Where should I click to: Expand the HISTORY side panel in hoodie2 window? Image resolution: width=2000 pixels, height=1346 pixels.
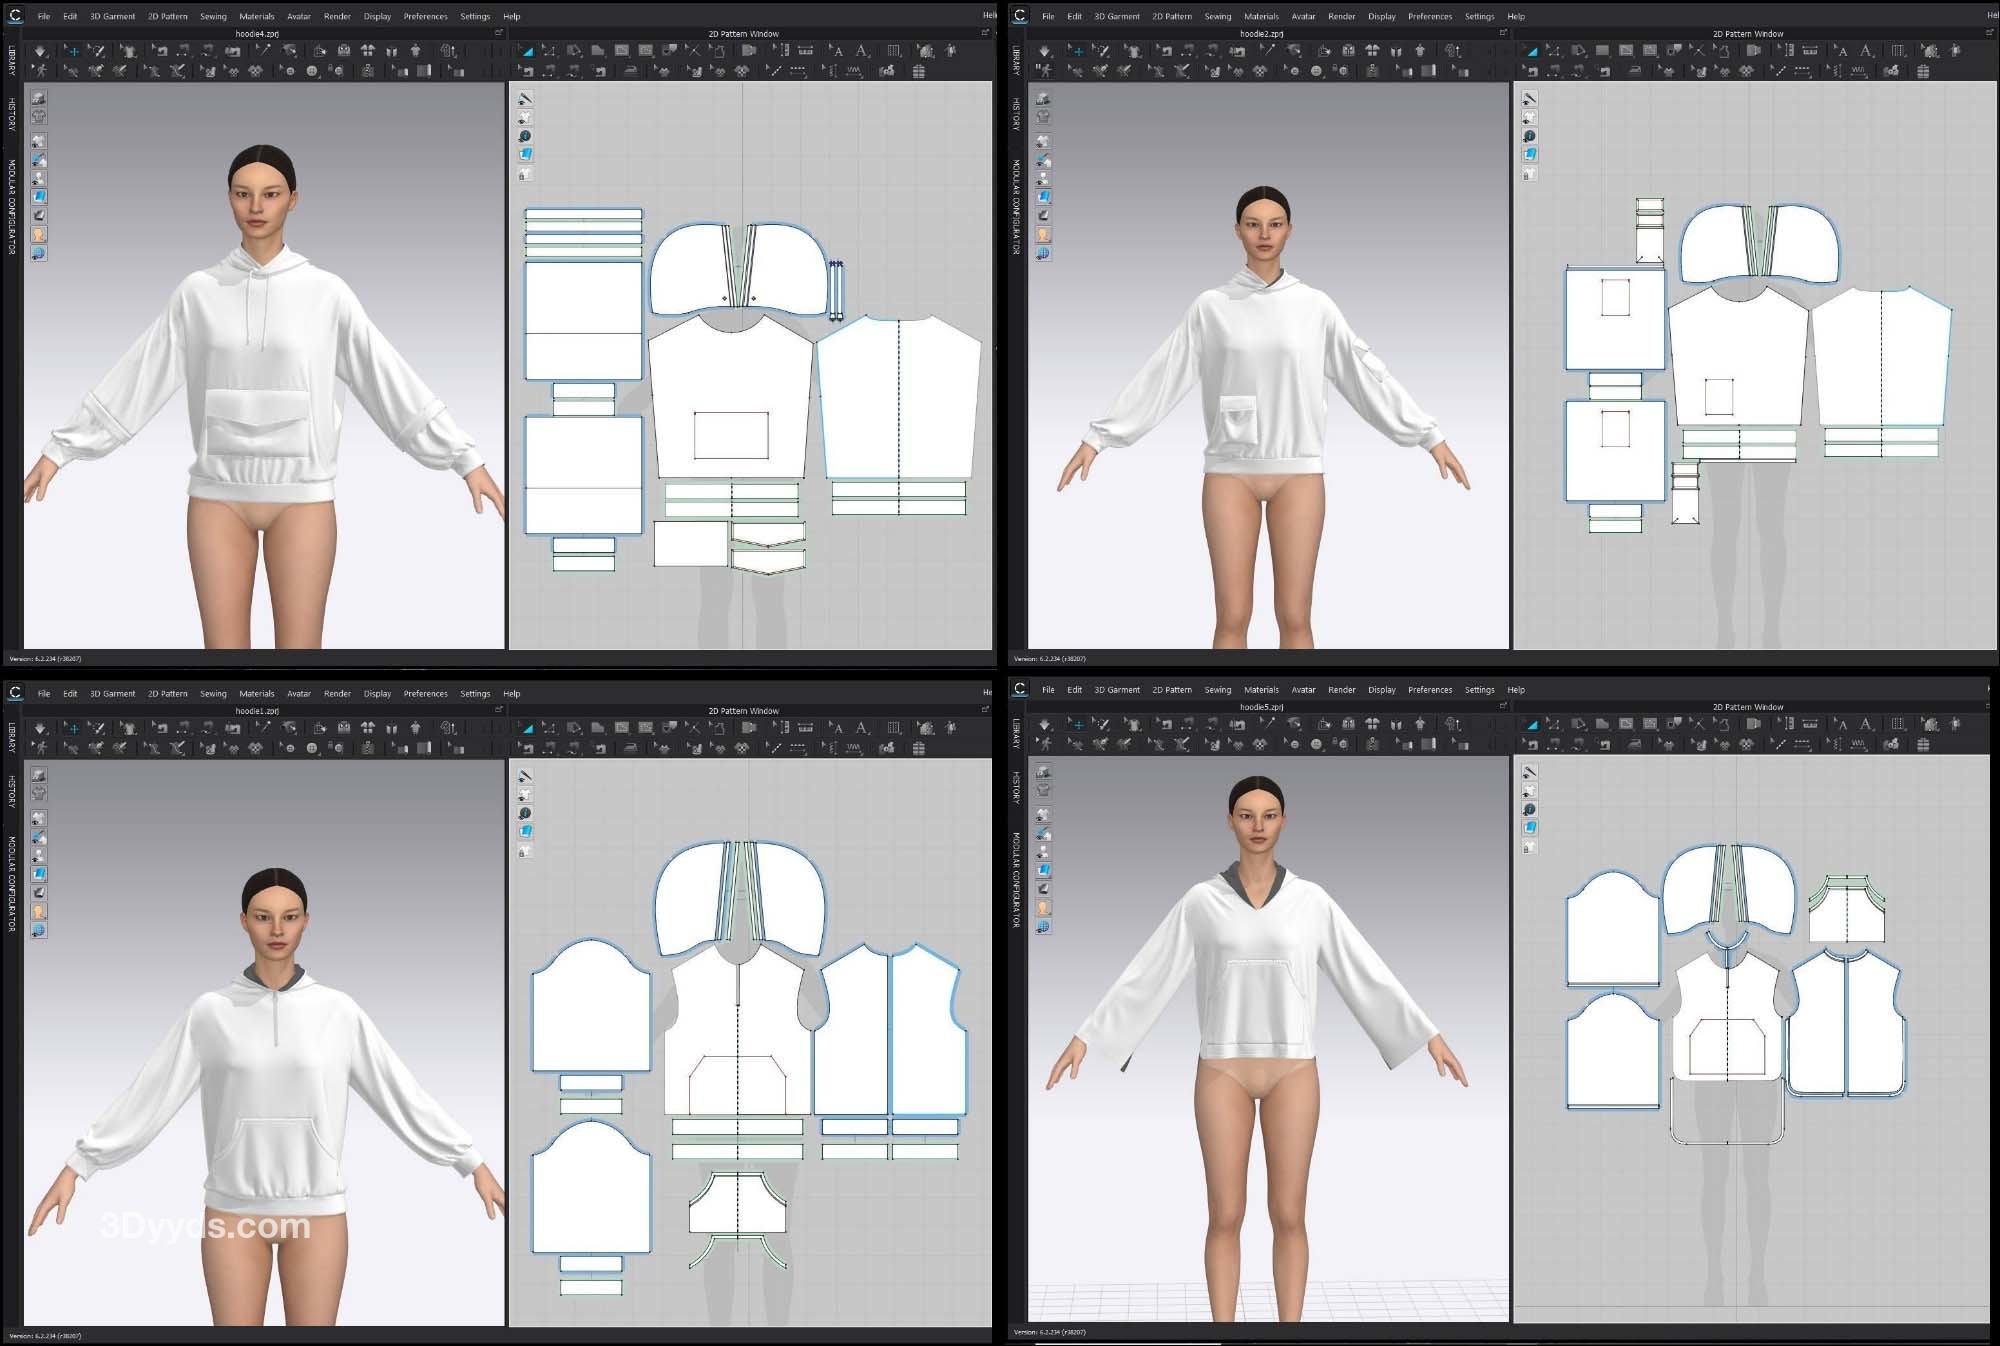(1016, 114)
